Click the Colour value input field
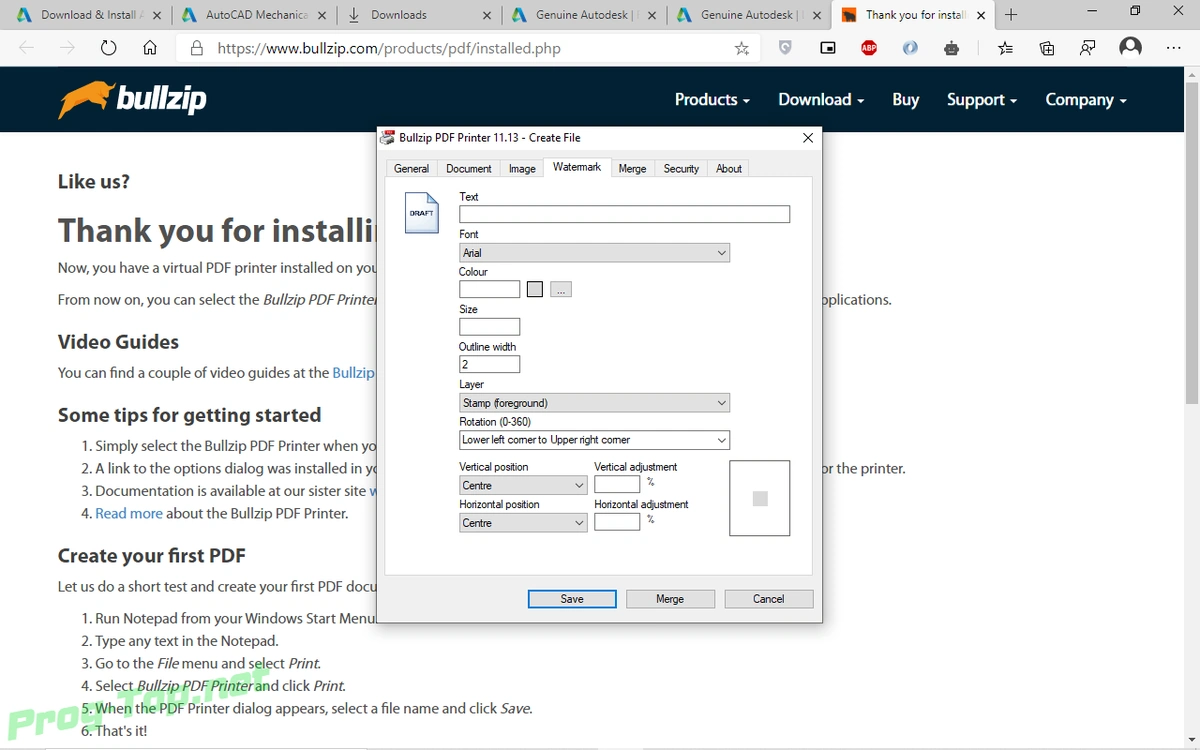The image size is (1200, 750). [x=490, y=289]
